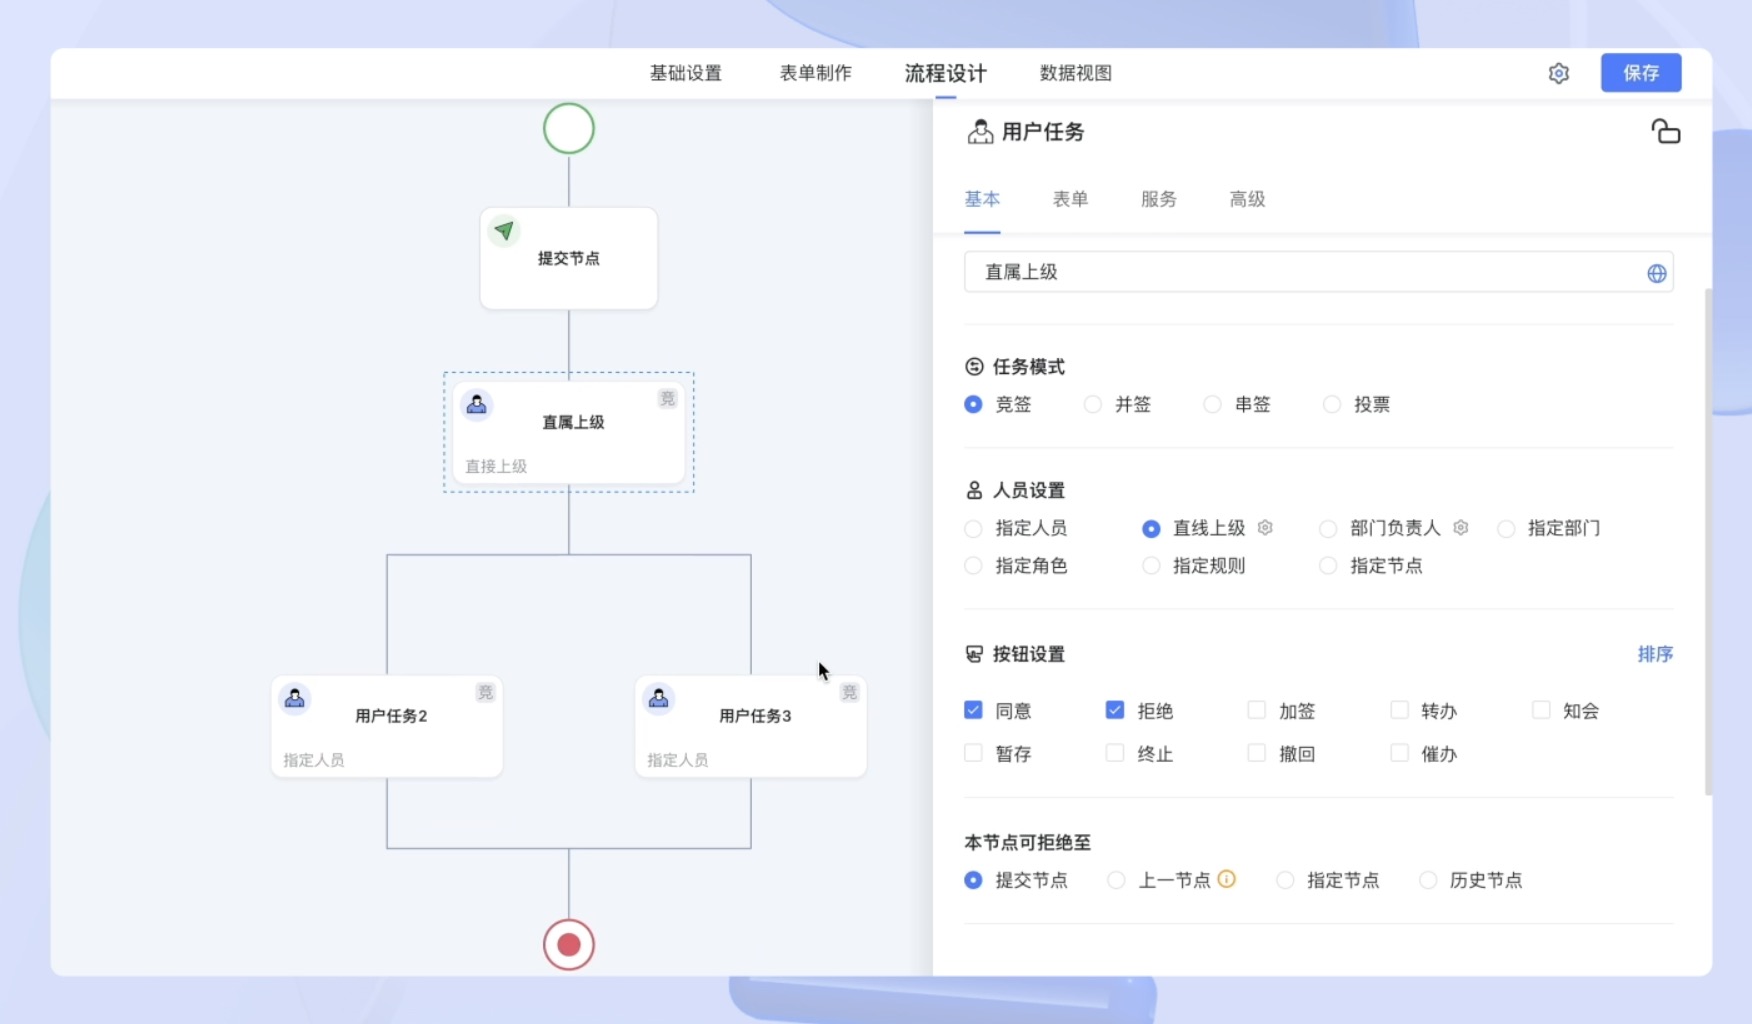Viewport: 1752px width, 1024px height.
Task: Click the paper plane icon on 提交节点
Action: click(x=504, y=231)
